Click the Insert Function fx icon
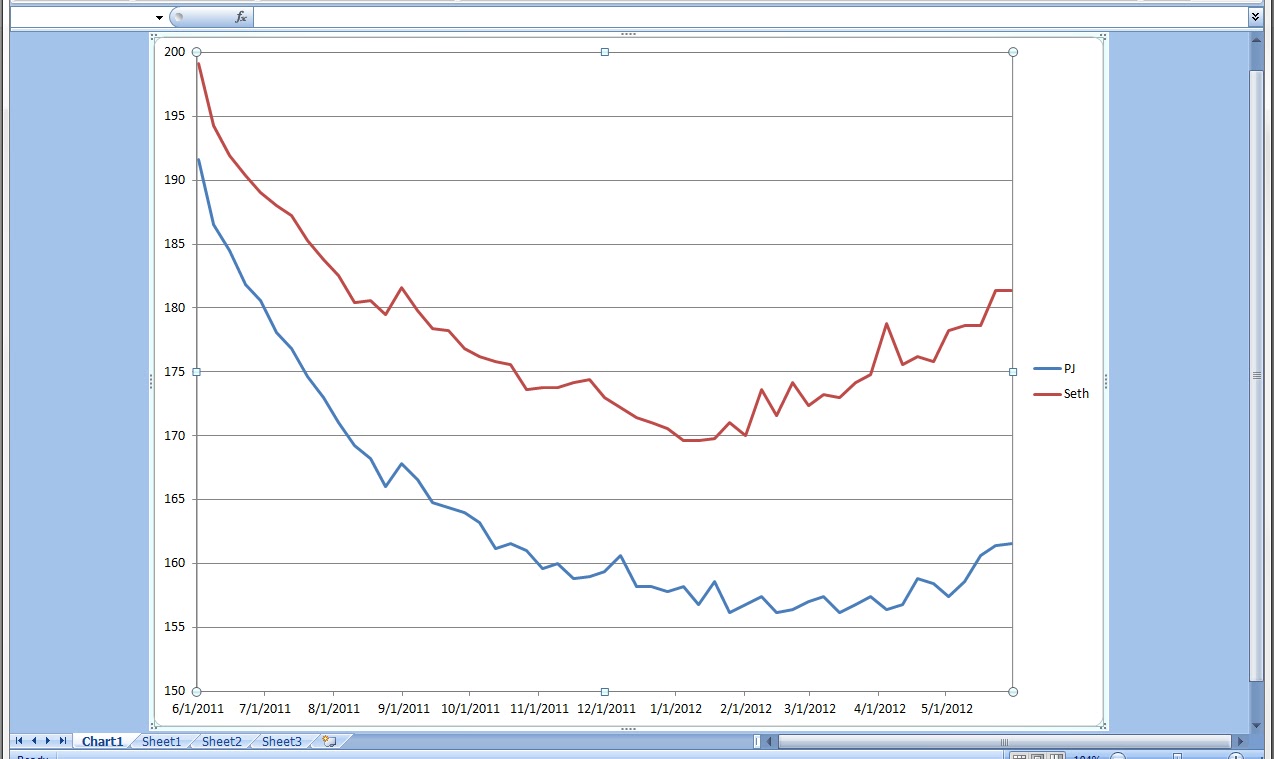The image size is (1274, 759). point(241,17)
